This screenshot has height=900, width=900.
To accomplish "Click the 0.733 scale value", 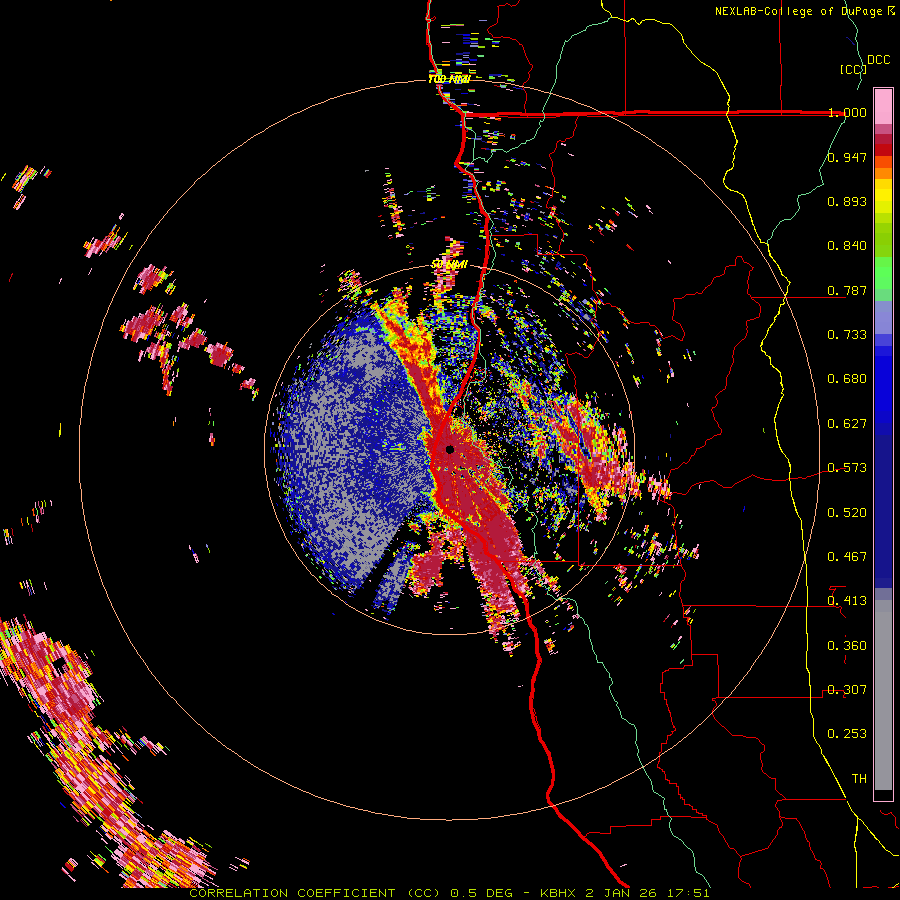I will coord(847,335).
